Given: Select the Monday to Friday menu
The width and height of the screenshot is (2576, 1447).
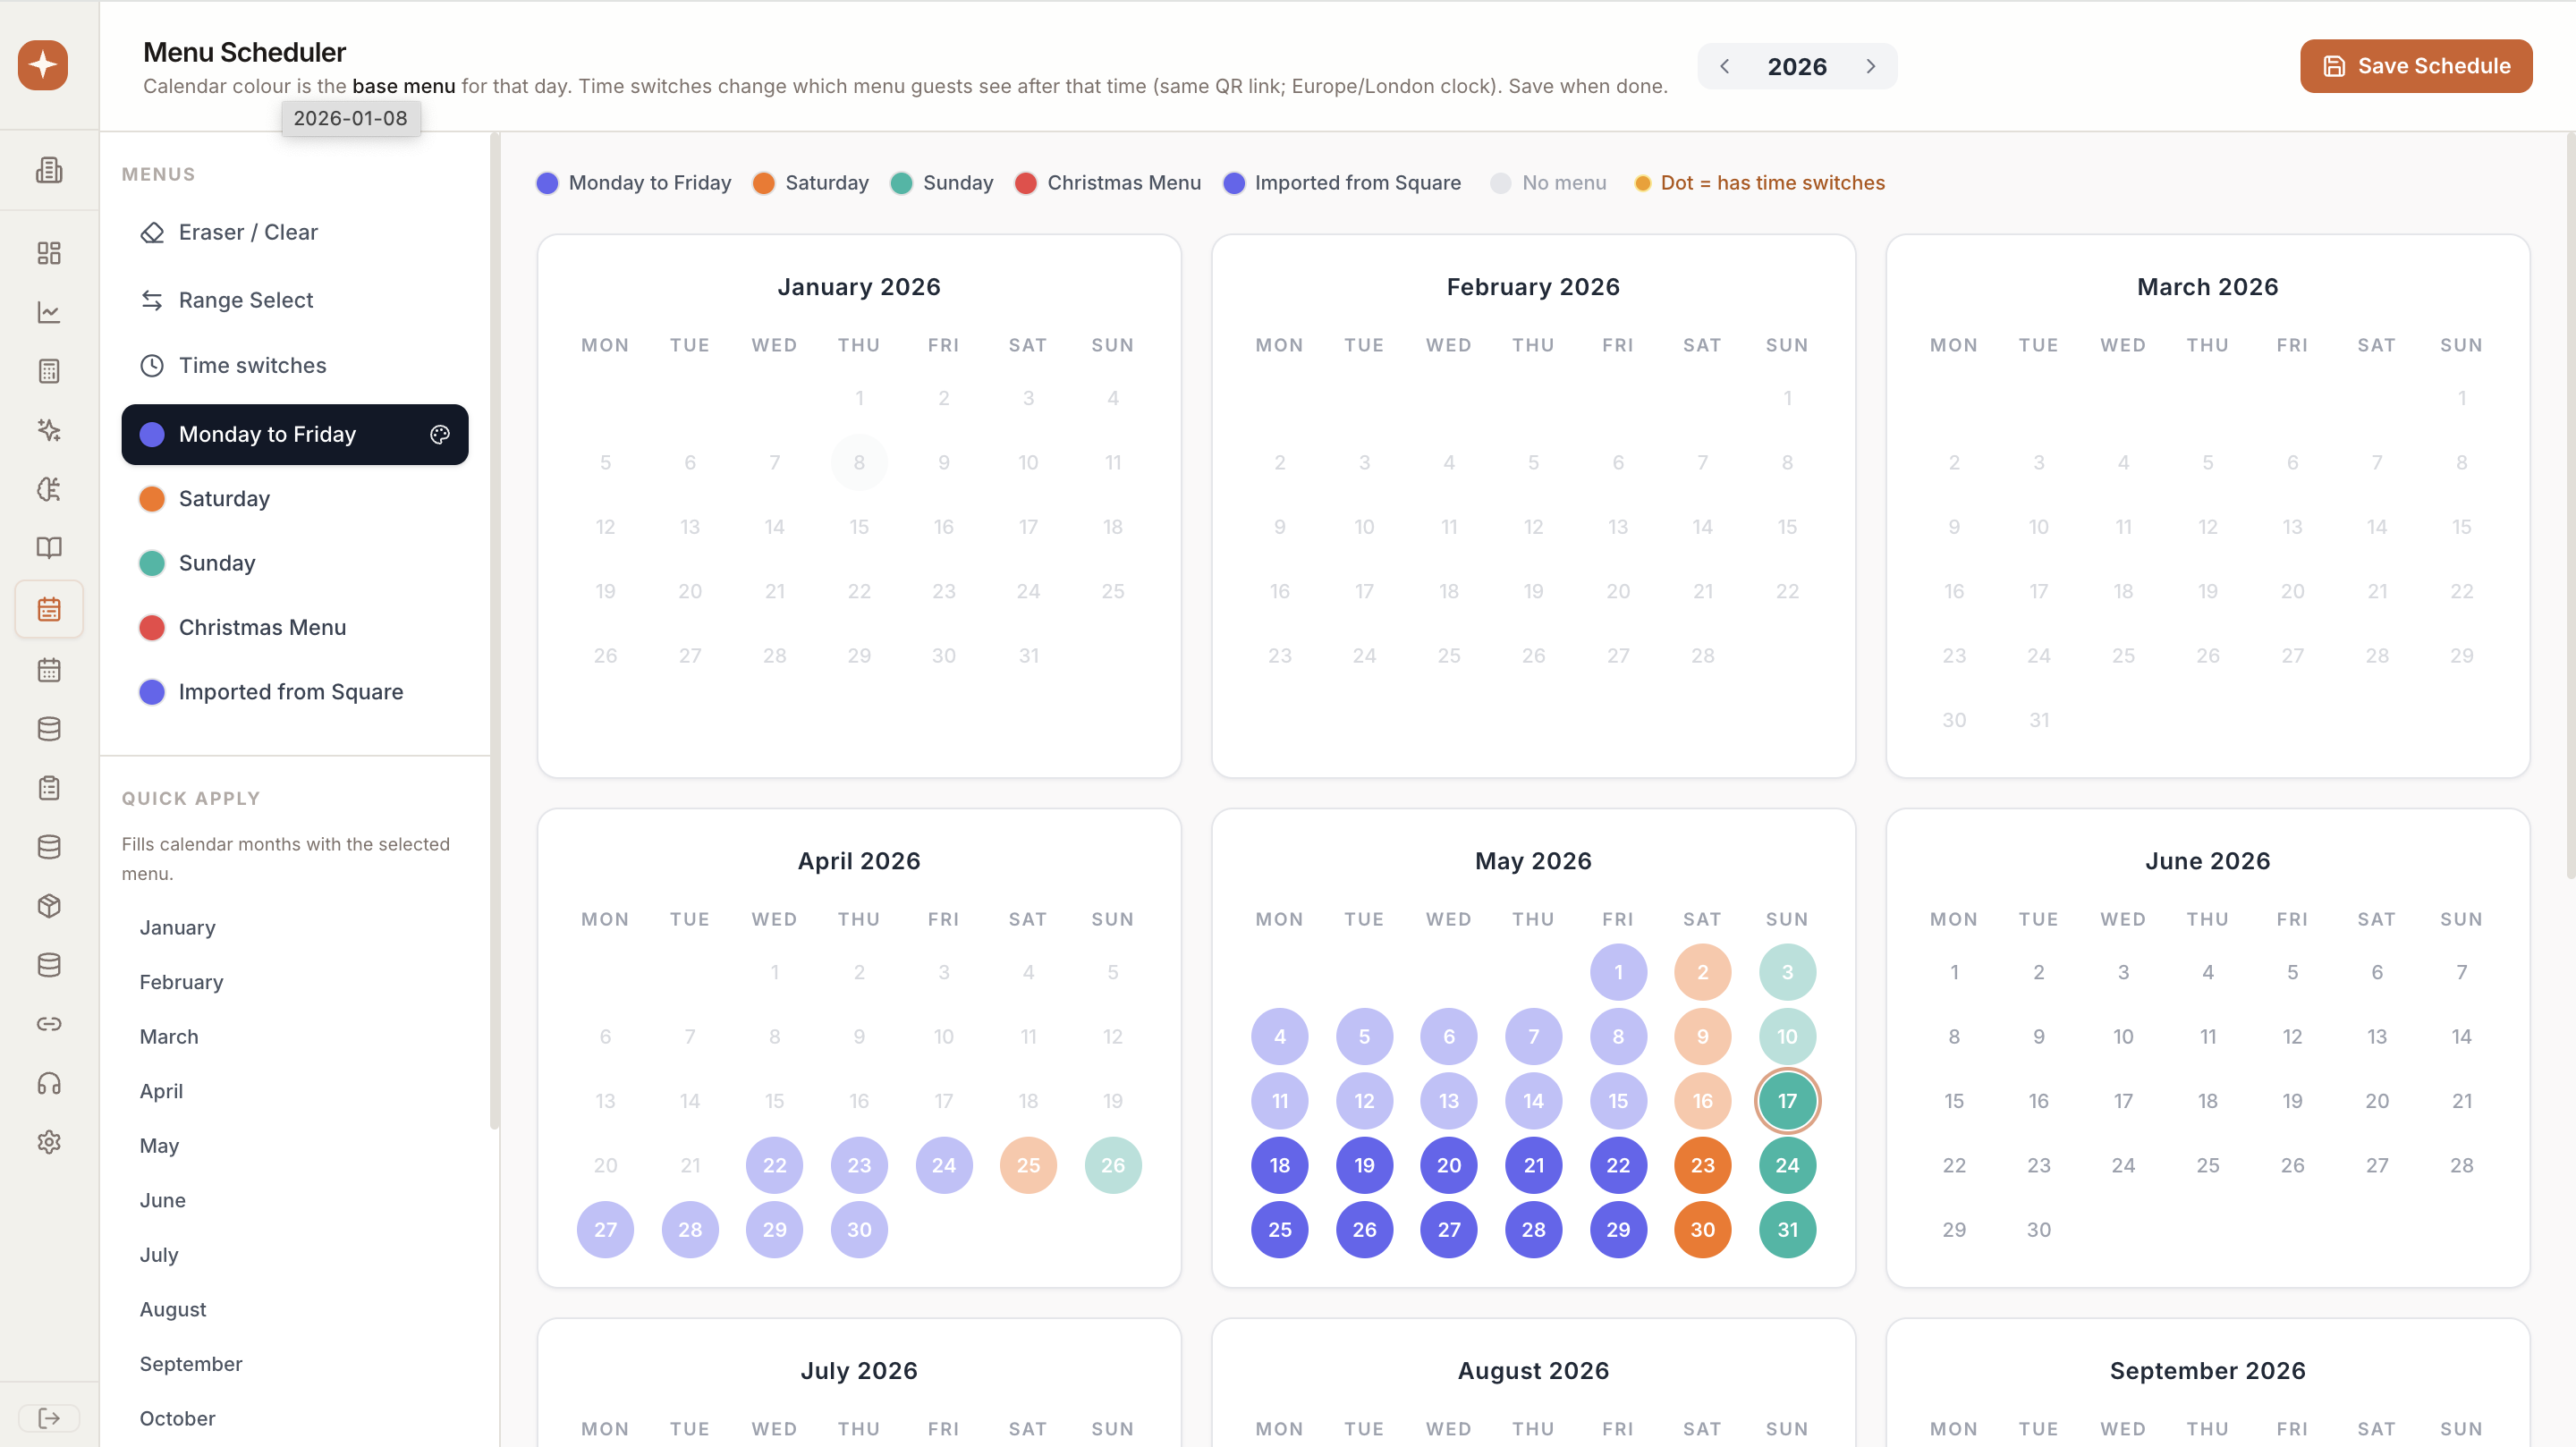Looking at the screenshot, I should tap(295, 434).
